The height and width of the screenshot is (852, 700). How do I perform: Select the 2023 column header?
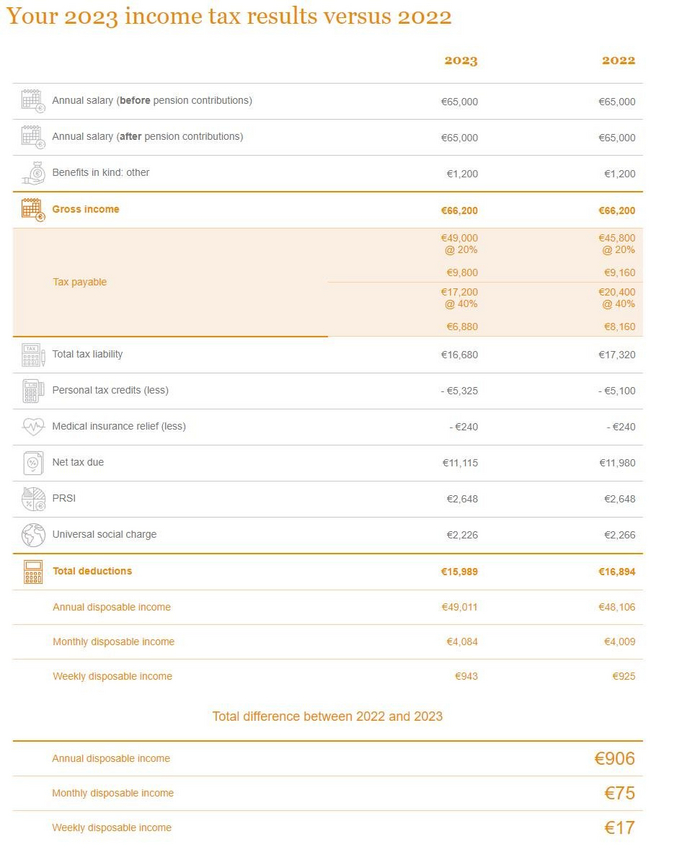click(x=461, y=61)
